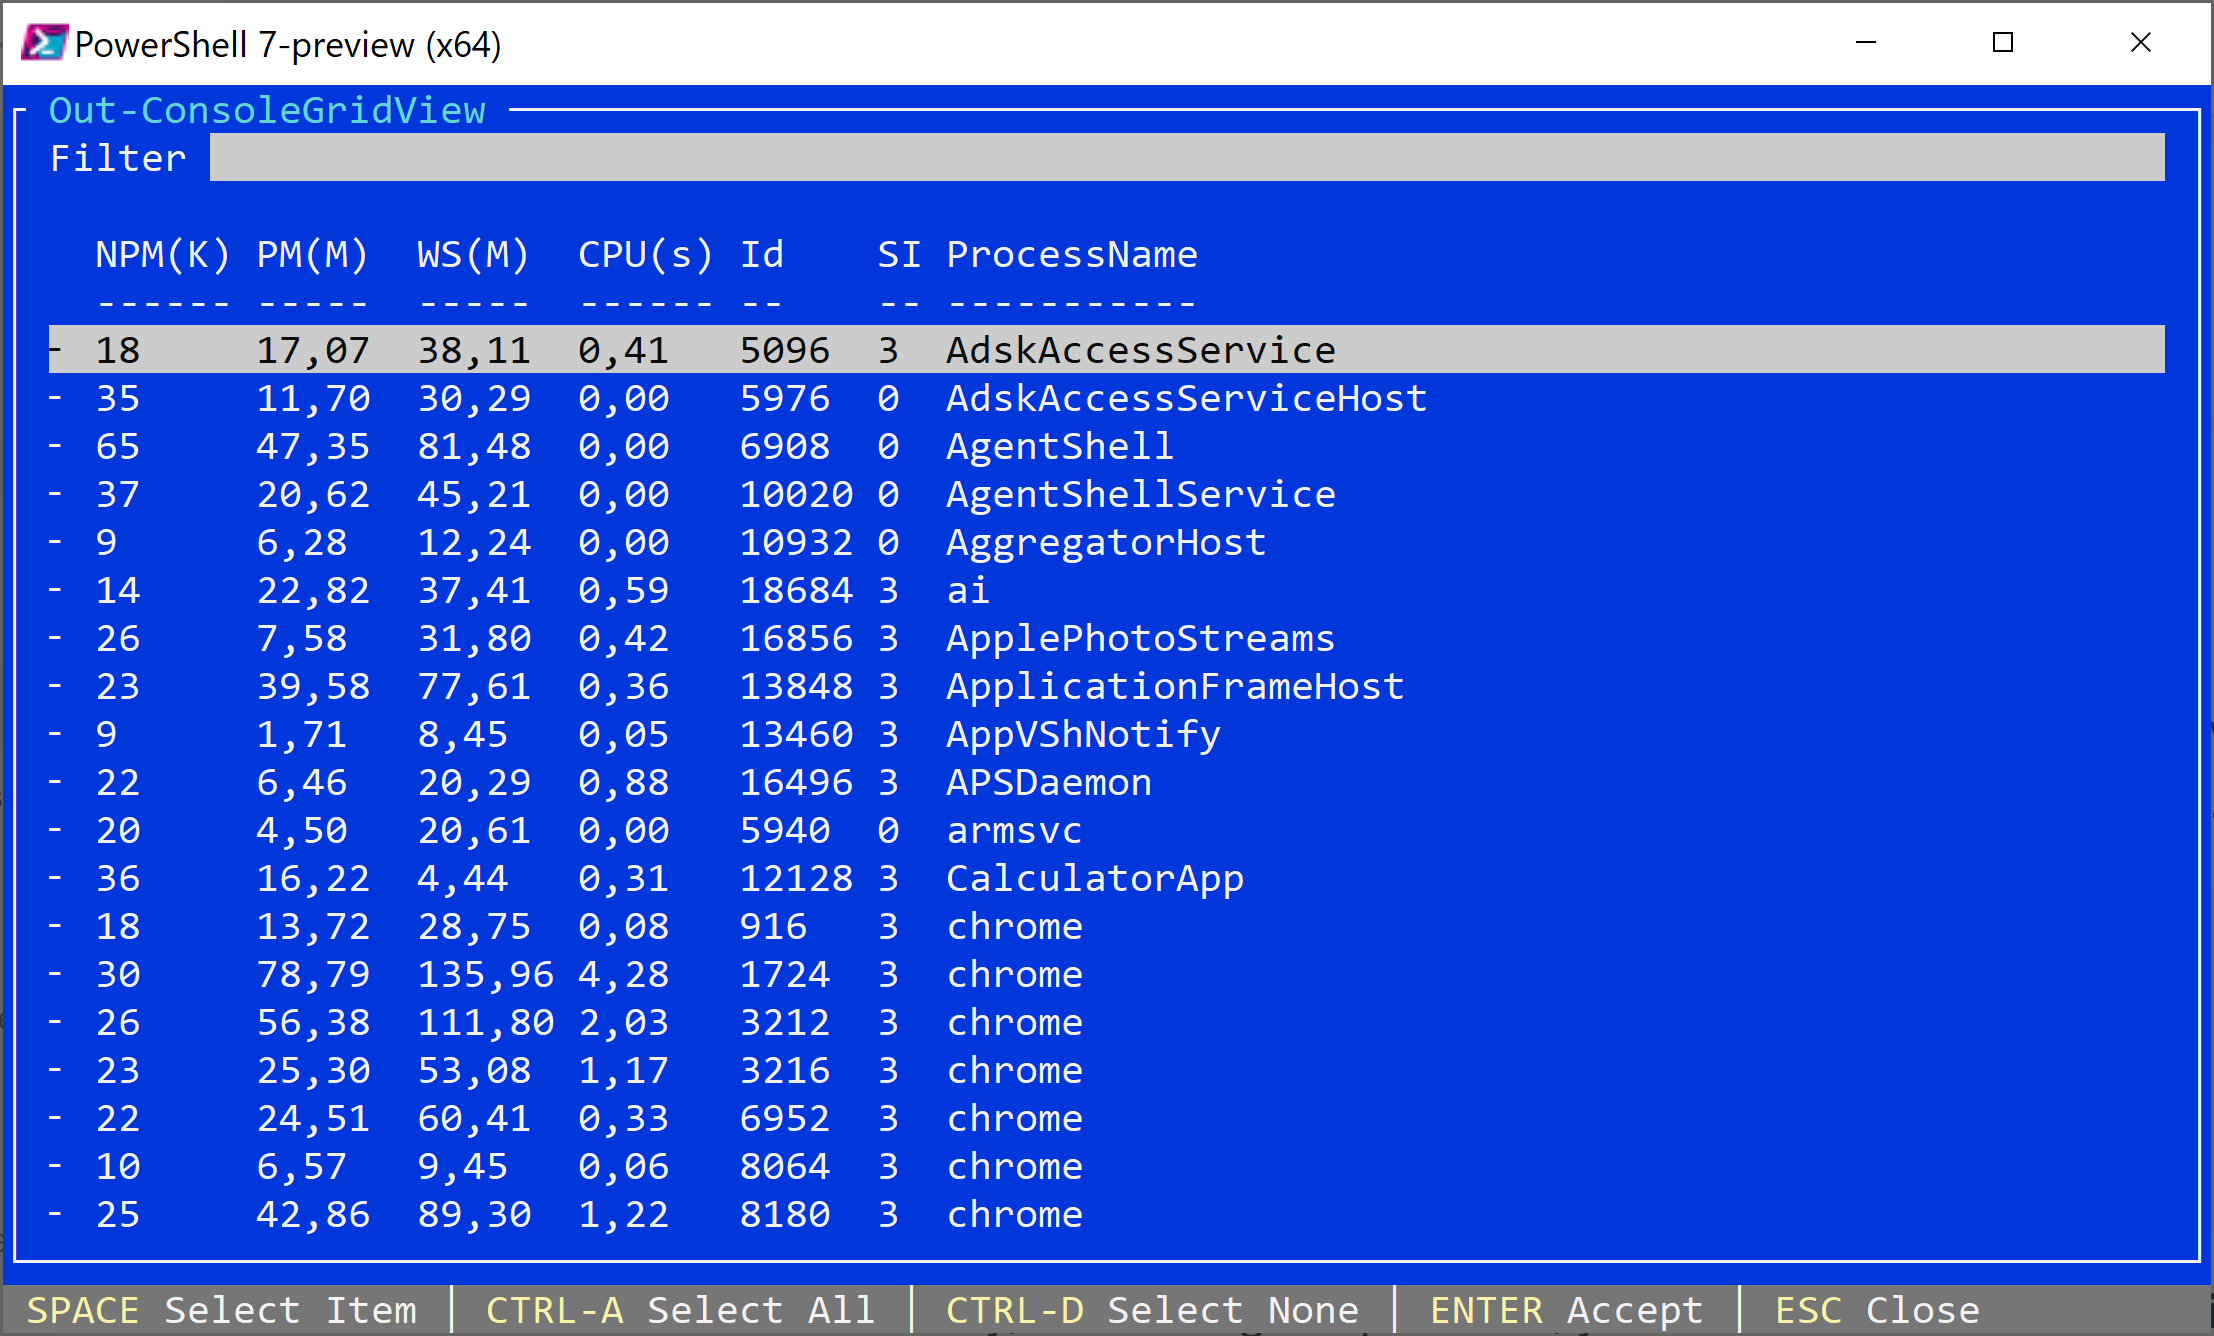Select the AggregatorHost process row

1105,543
